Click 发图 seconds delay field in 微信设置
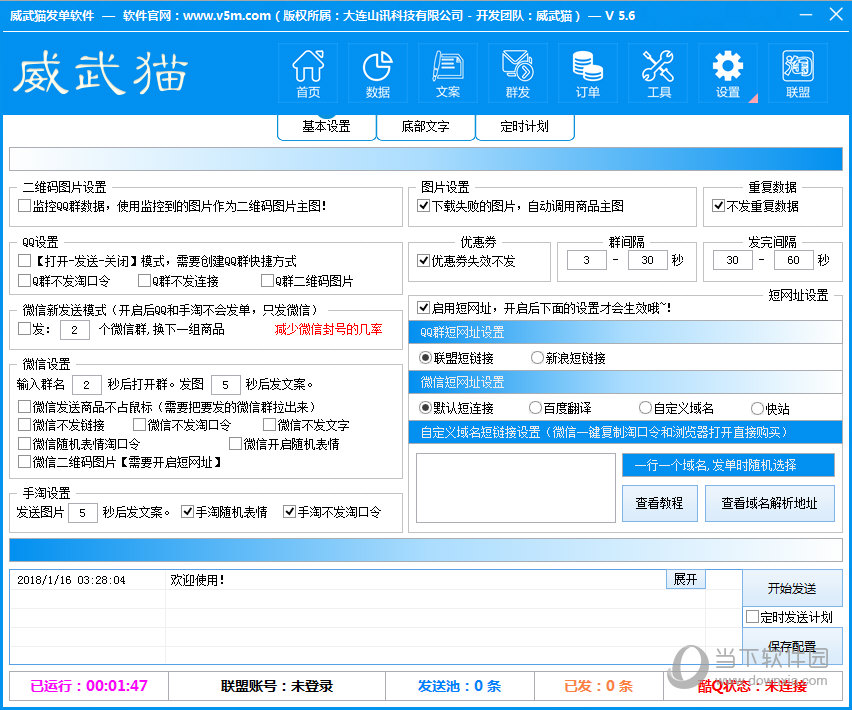This screenshot has width=852, height=710. pyautogui.click(x=225, y=385)
